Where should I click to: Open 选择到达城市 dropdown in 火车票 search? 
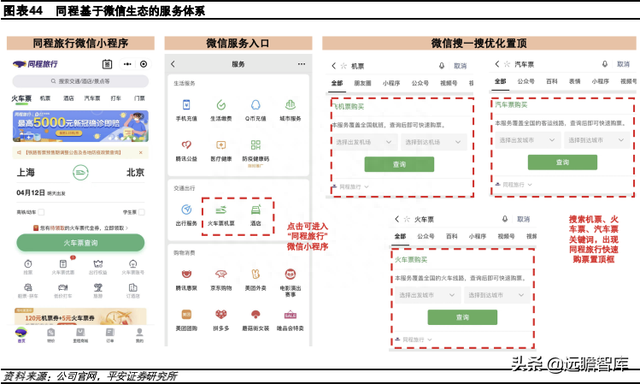click(x=497, y=295)
